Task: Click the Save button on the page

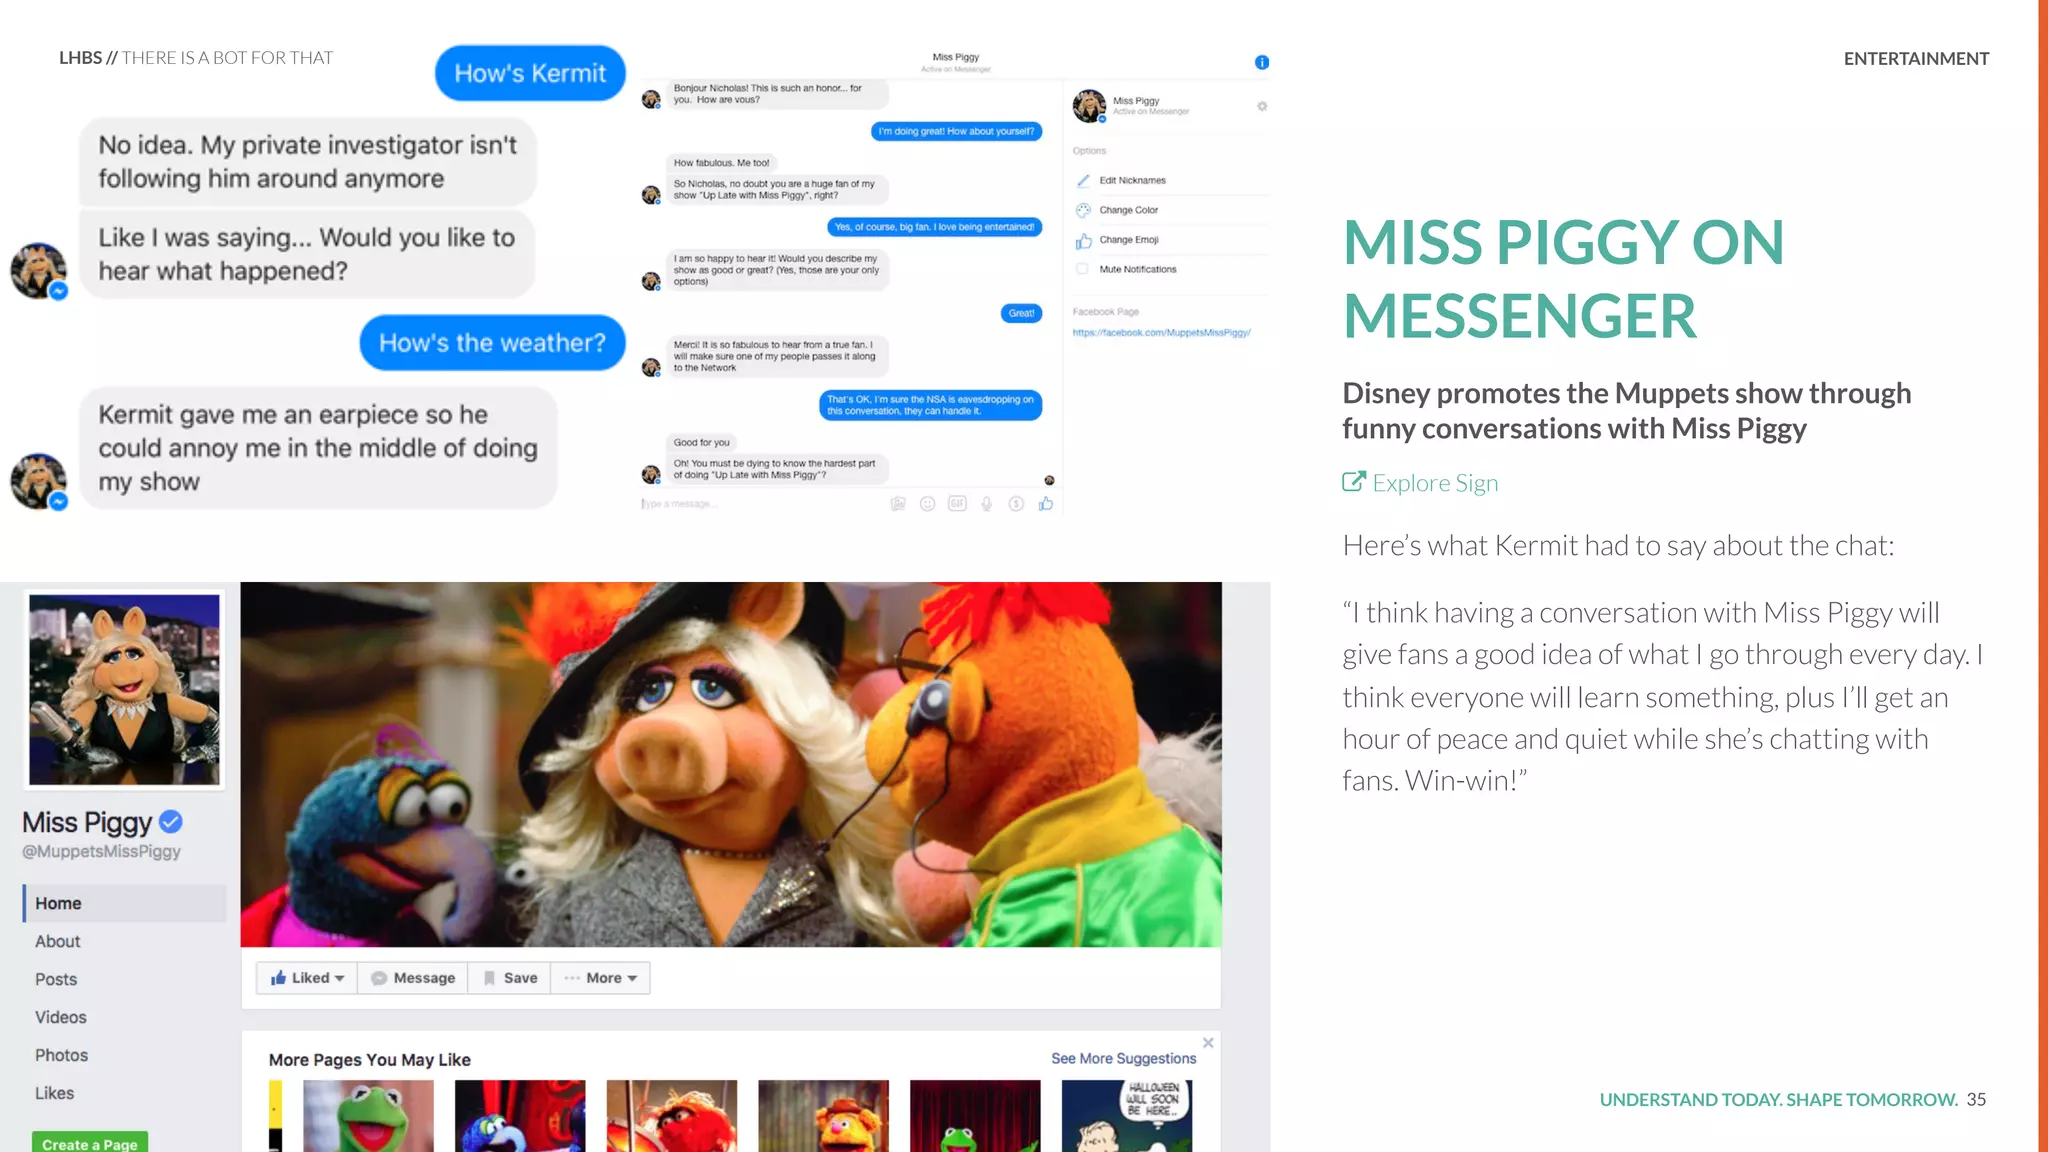Action: pos(509,978)
